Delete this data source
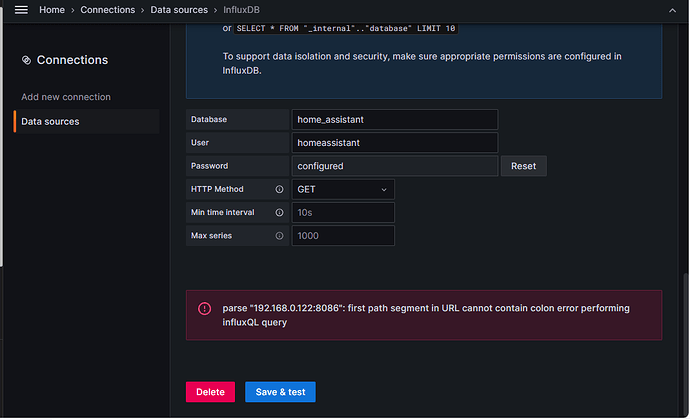 click(x=210, y=392)
